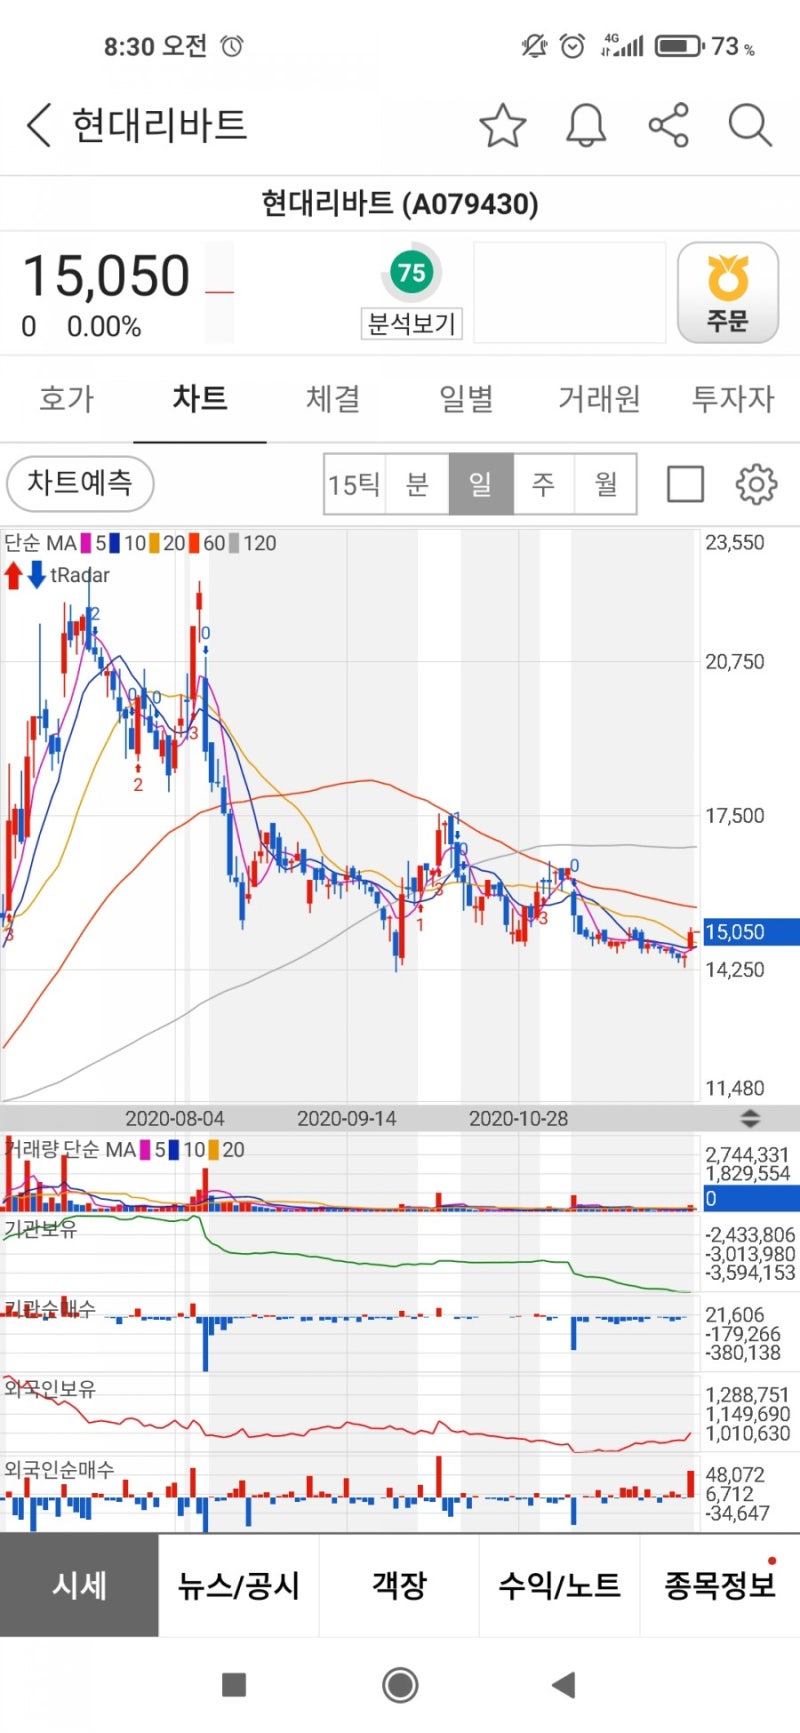The height and width of the screenshot is (1733, 800).
Task: Tap the 11,480 price axis value
Action: point(735,1088)
